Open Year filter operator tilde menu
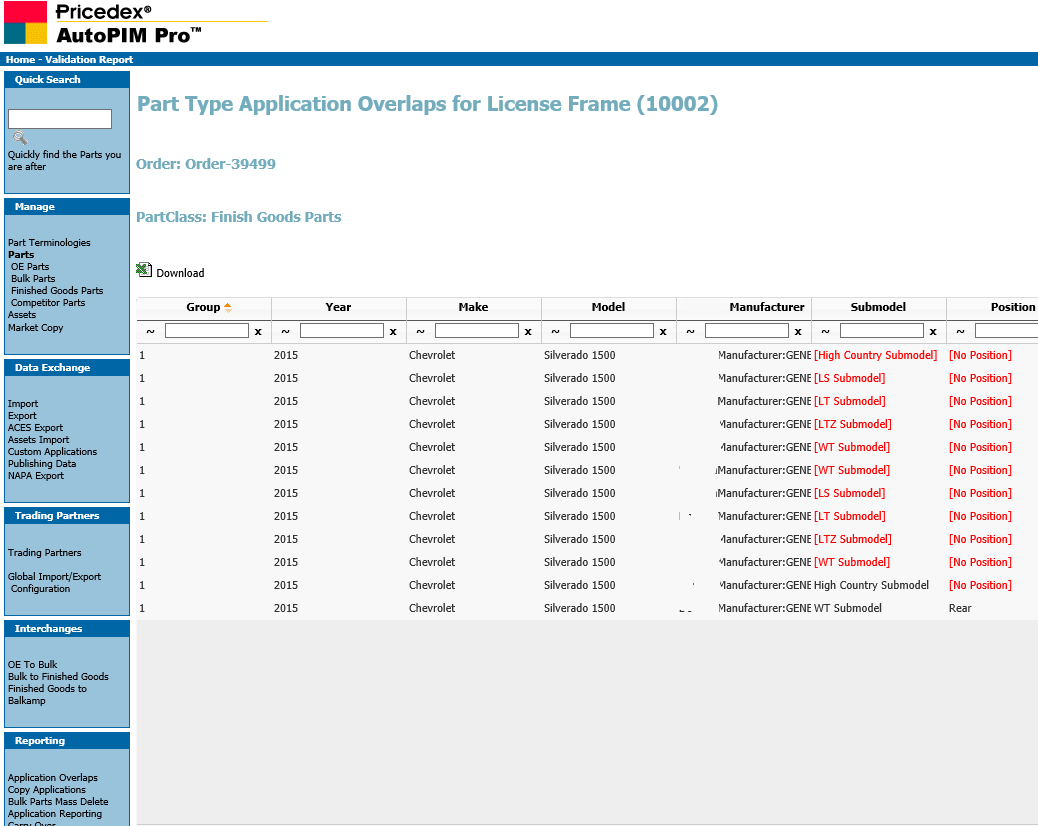Viewport: 1038px width, 826px height. pyautogui.click(x=285, y=331)
